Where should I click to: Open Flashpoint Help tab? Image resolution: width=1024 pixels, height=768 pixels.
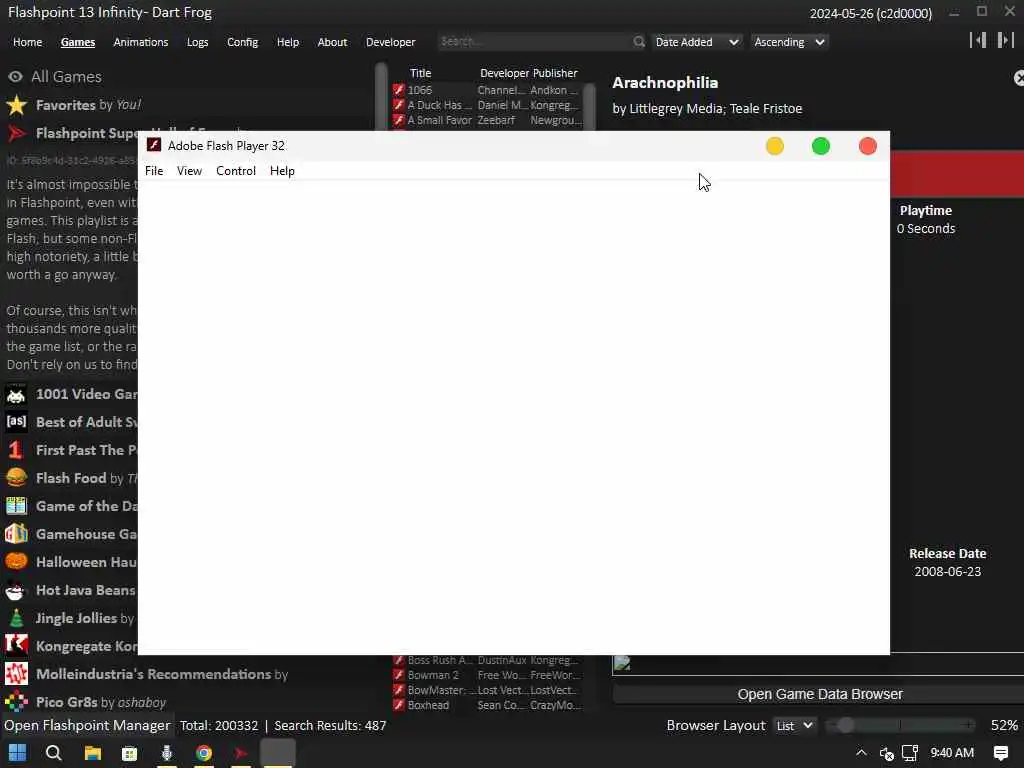pos(287,42)
